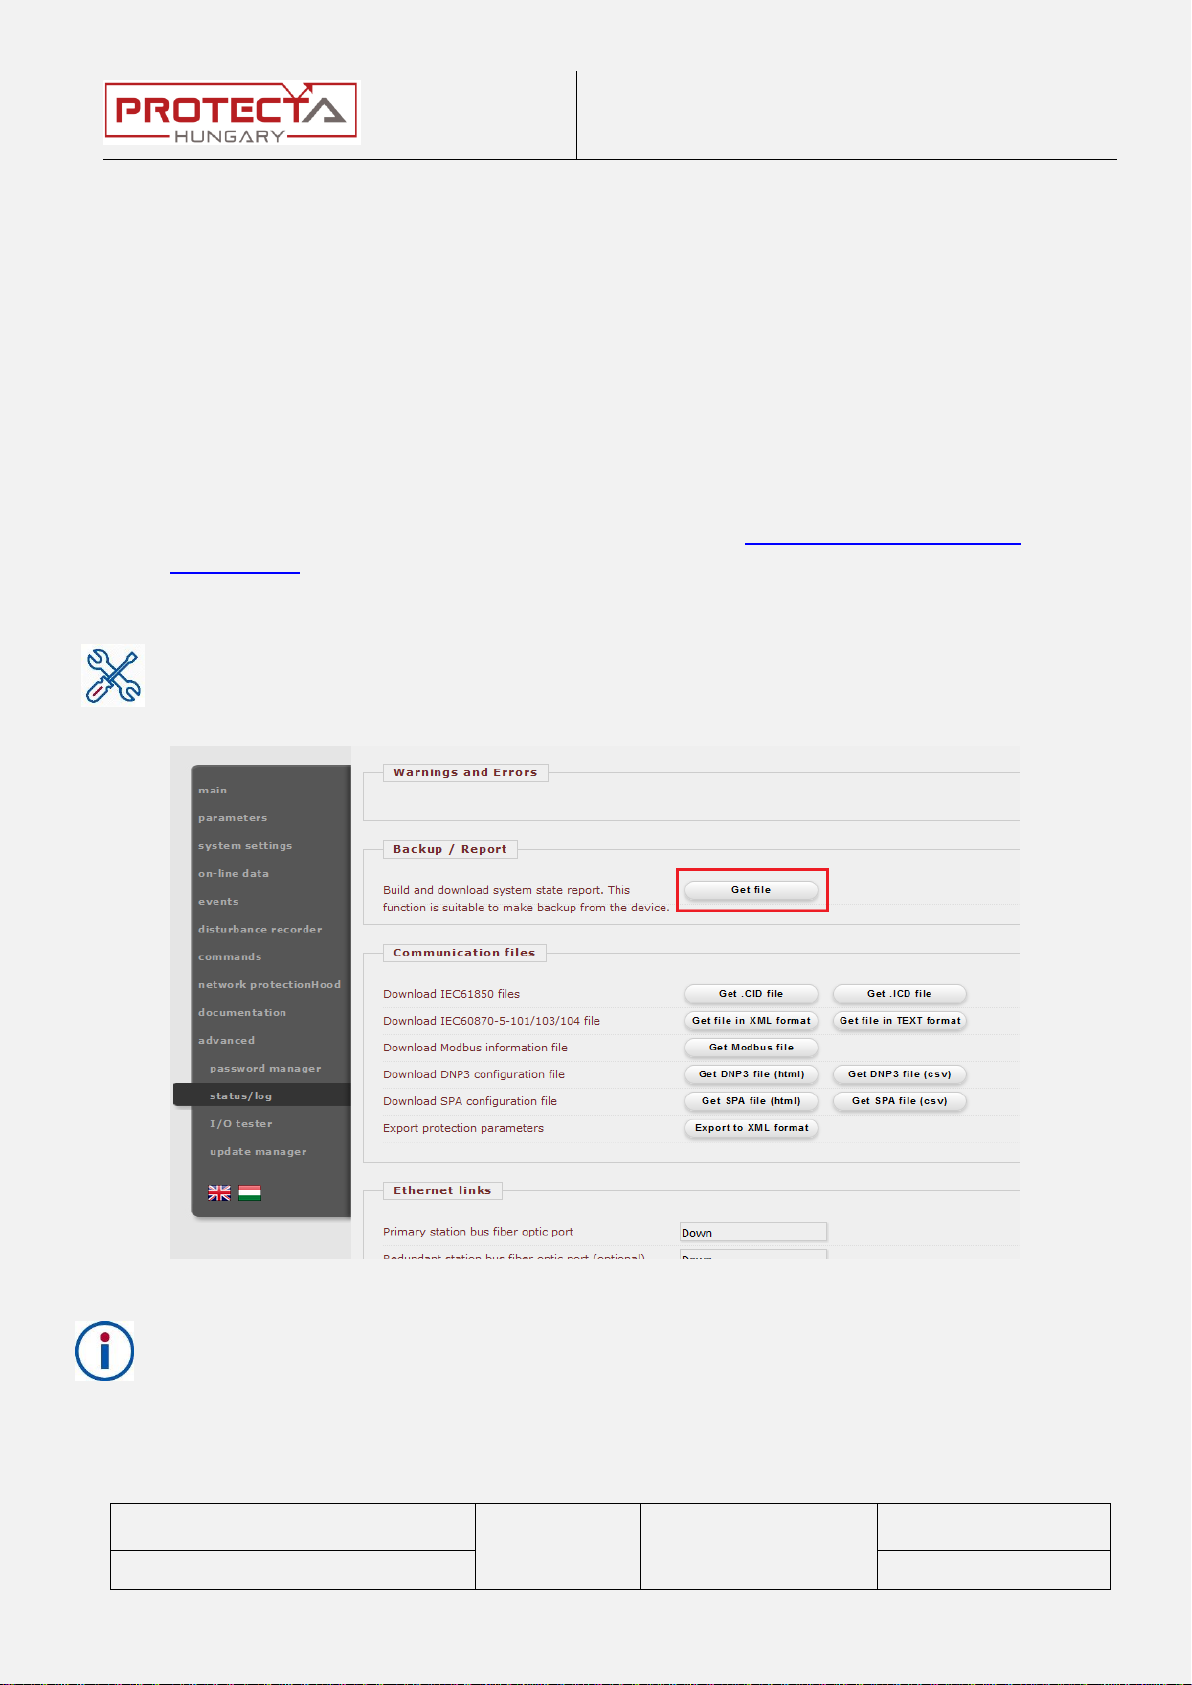Switch language using the Hungarian flag icon
The image size is (1192, 1685).
(250, 1193)
